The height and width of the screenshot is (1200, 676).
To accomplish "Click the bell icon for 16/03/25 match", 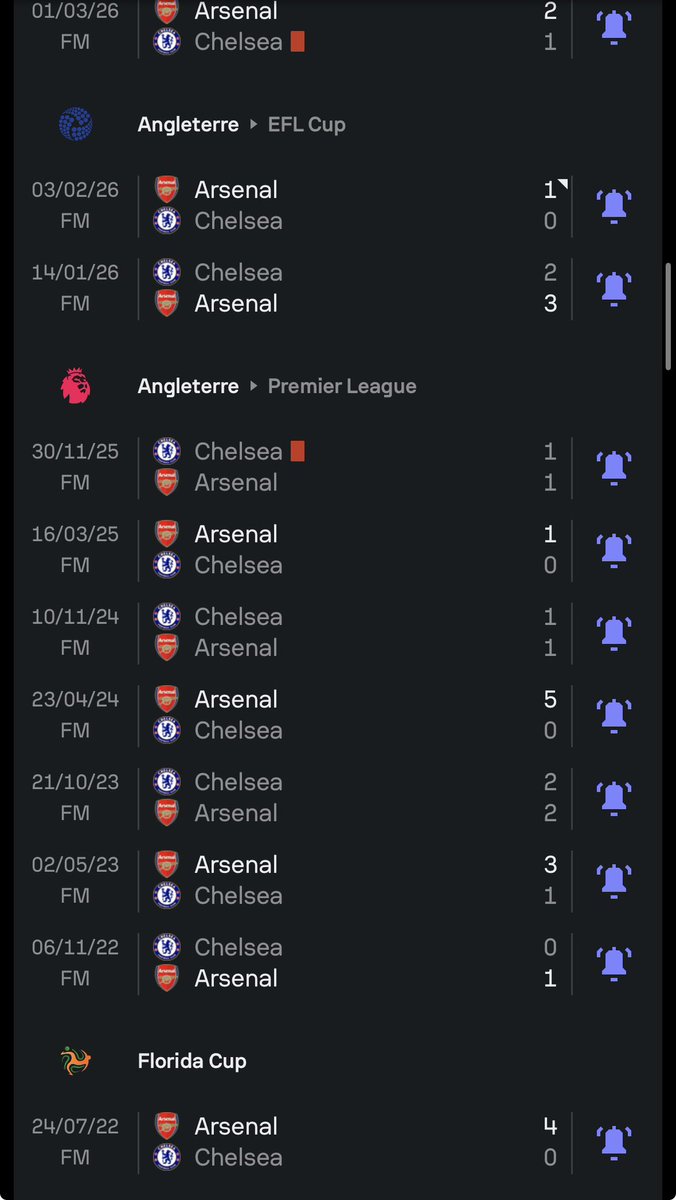I will click(613, 549).
